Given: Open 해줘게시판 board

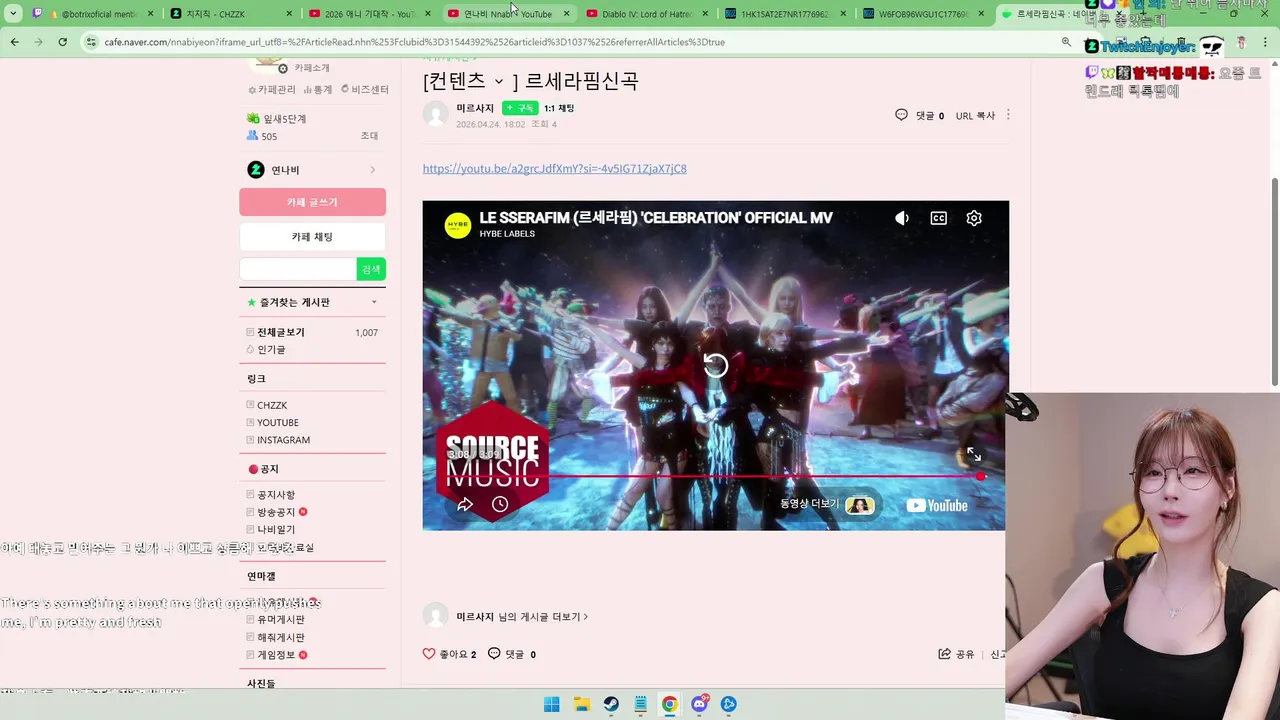Looking at the screenshot, I should 281,637.
